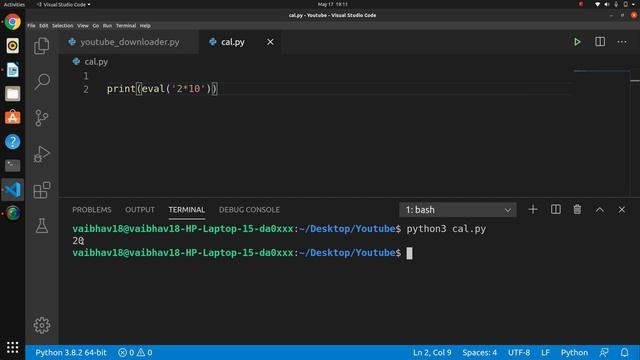Image resolution: width=640 pixels, height=360 pixels.
Task: Select the TERMINAL panel tab
Action: click(x=187, y=210)
